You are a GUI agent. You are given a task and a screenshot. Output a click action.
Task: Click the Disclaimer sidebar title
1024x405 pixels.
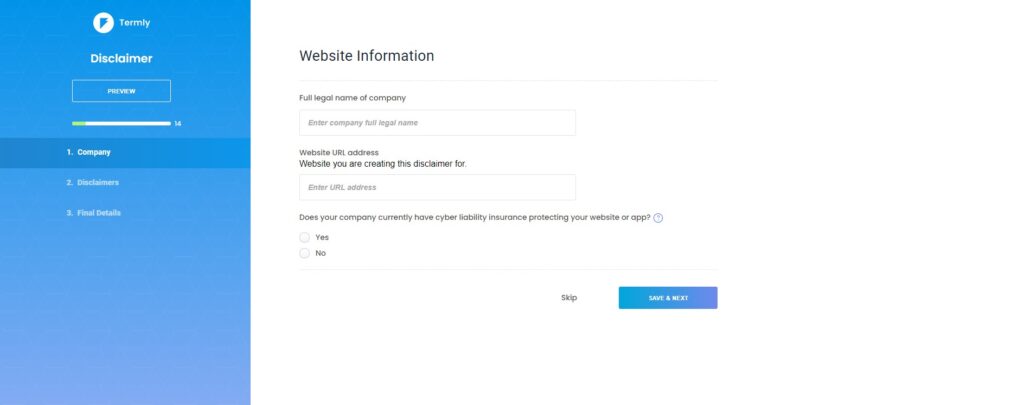(x=121, y=58)
